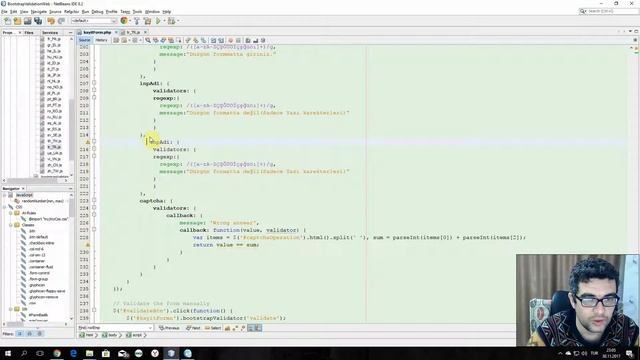The height and width of the screenshot is (360, 640).
Task: Select .container-fluid in Navigator tree
Action: click(x=41, y=267)
